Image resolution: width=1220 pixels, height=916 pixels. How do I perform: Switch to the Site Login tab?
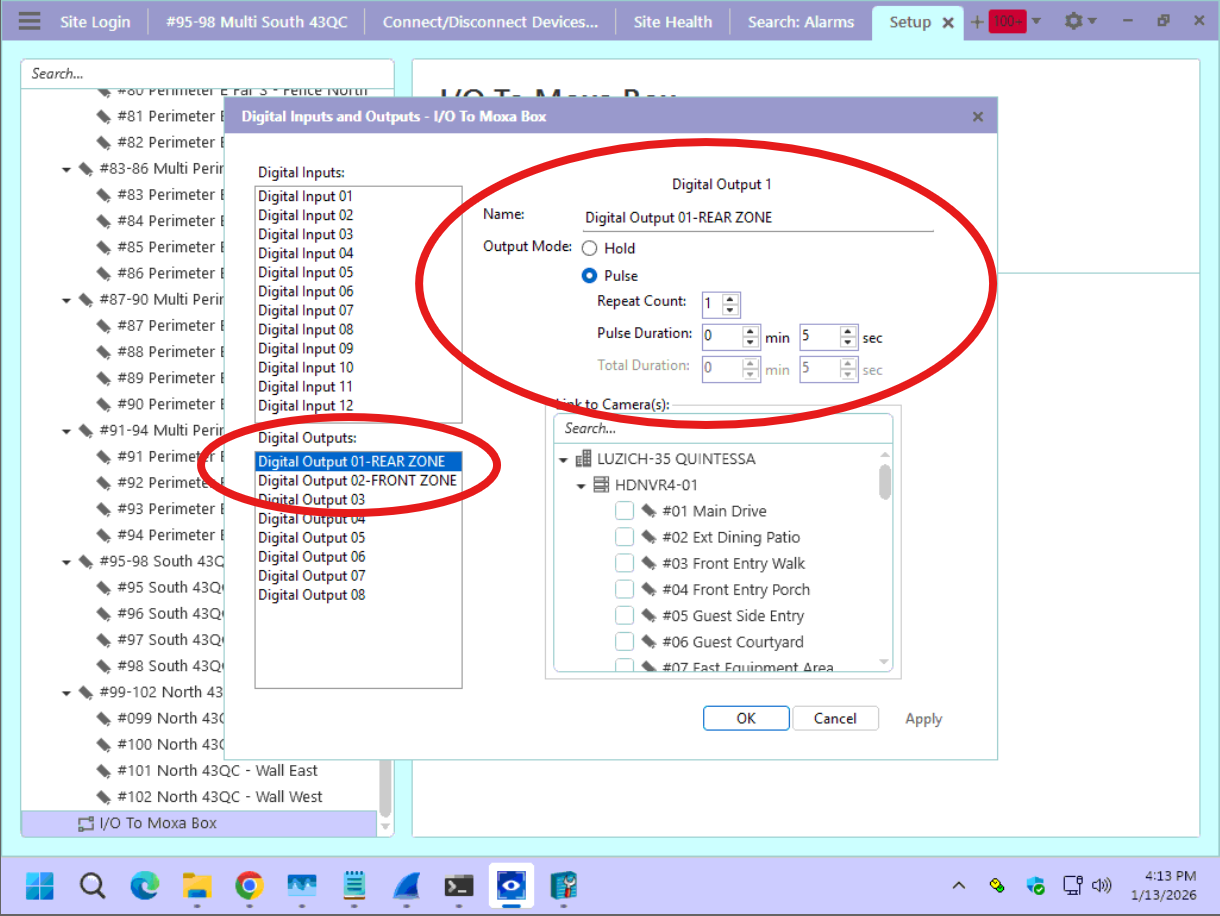coord(95,22)
